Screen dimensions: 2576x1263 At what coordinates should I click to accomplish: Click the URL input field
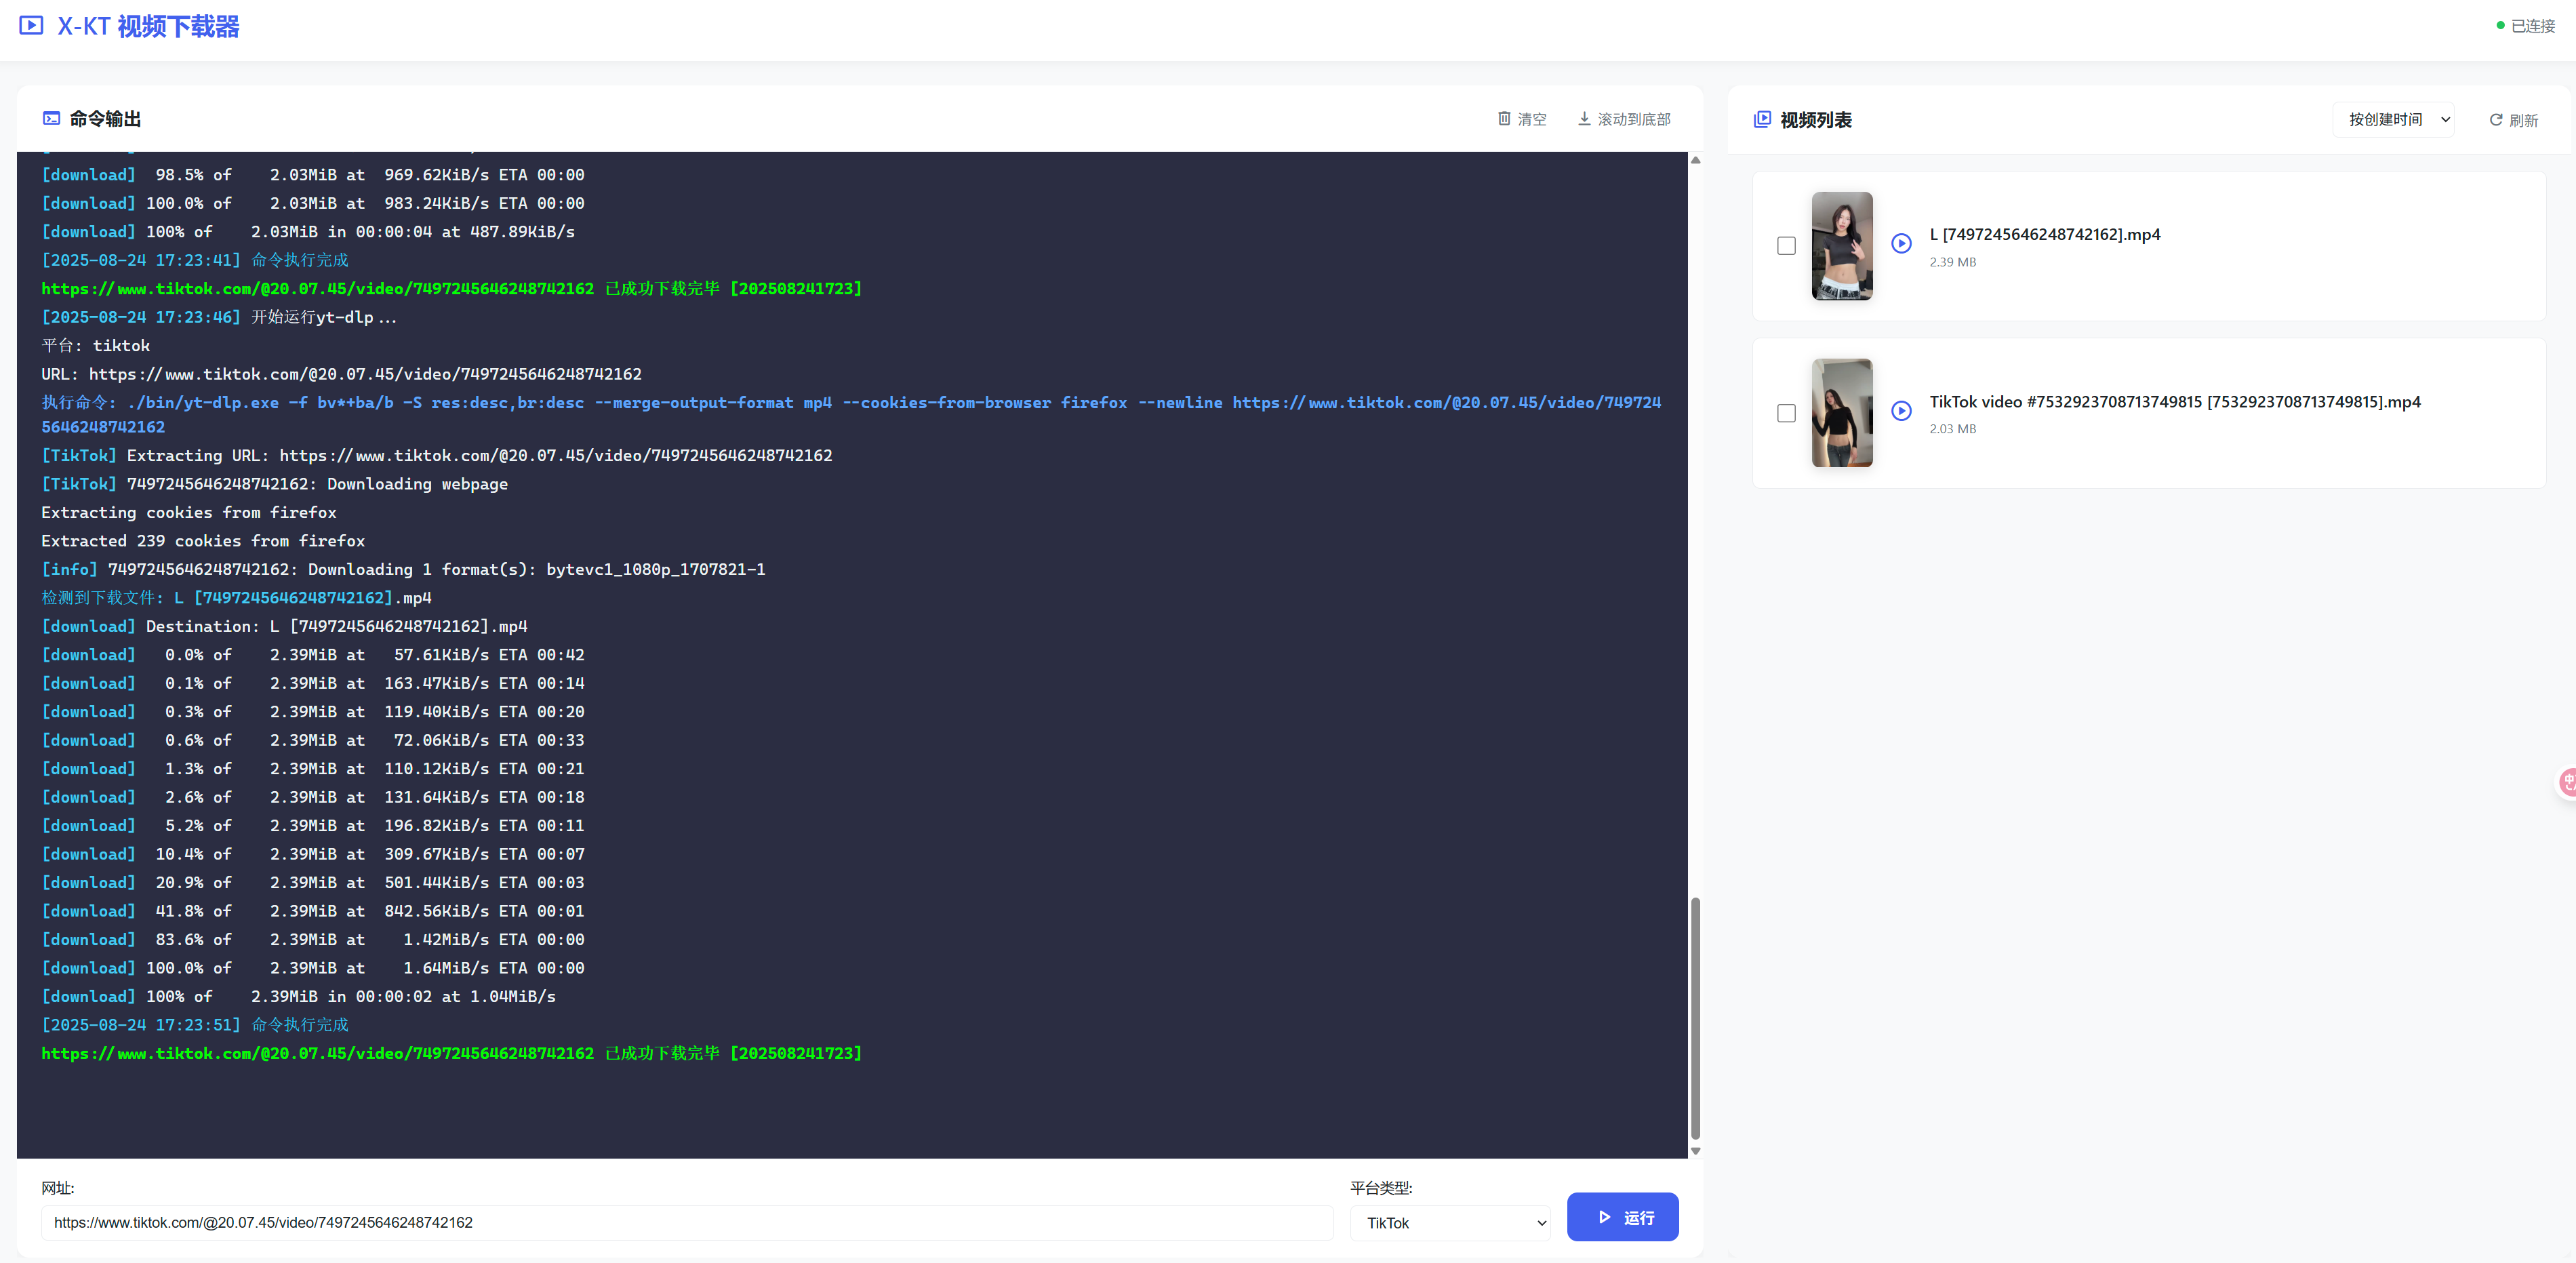coord(686,1223)
